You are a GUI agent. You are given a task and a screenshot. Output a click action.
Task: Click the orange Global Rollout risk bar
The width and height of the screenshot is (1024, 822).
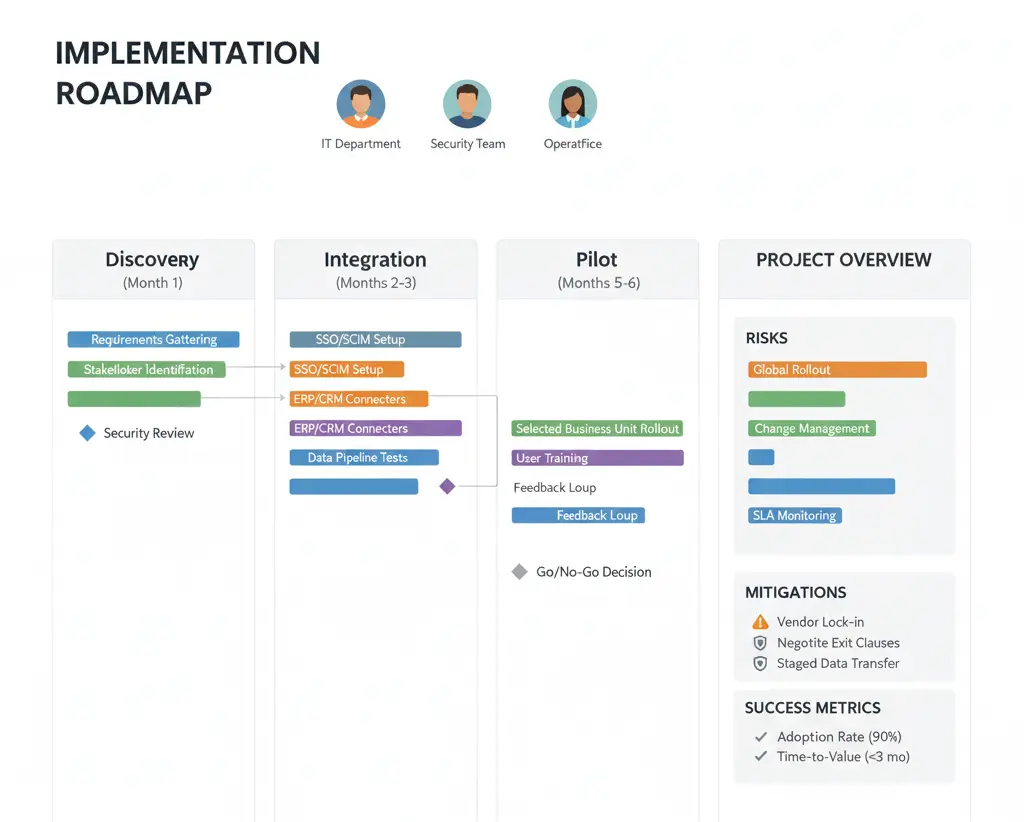tap(837, 369)
